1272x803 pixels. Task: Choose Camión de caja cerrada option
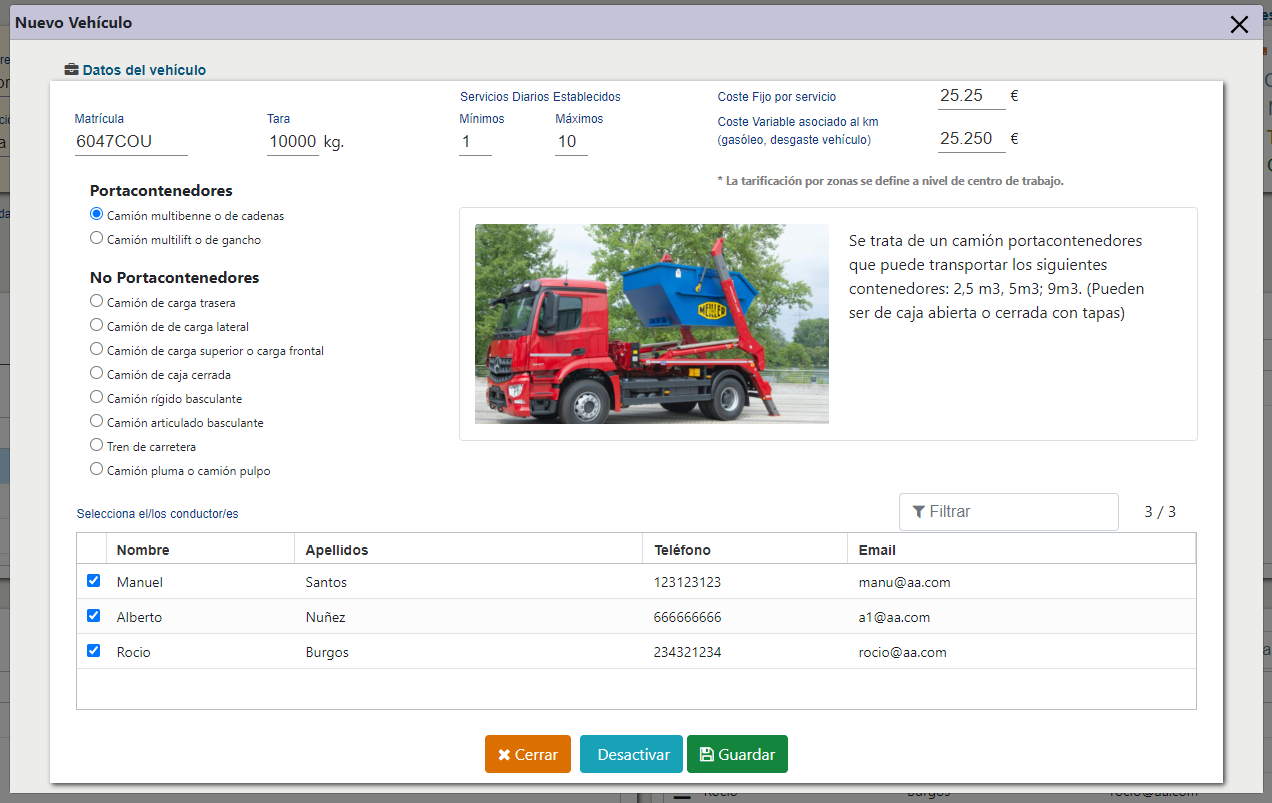[x=97, y=373]
